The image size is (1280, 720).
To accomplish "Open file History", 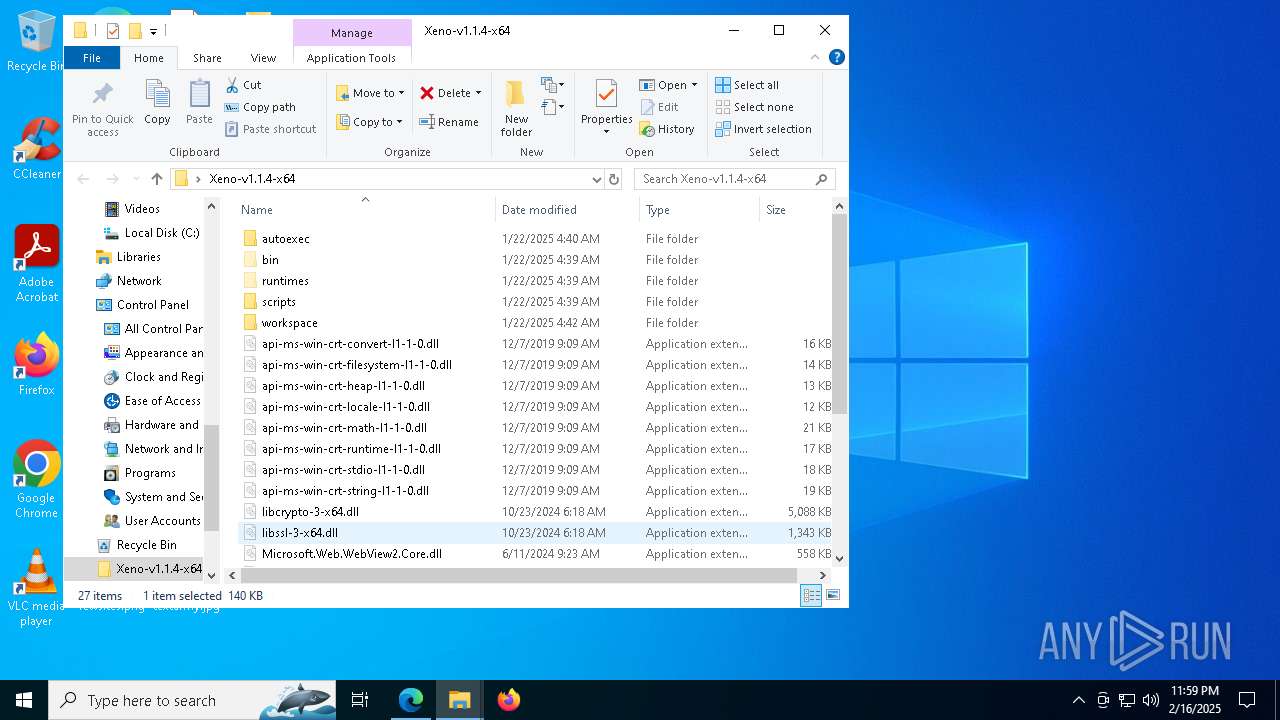I will (667, 129).
